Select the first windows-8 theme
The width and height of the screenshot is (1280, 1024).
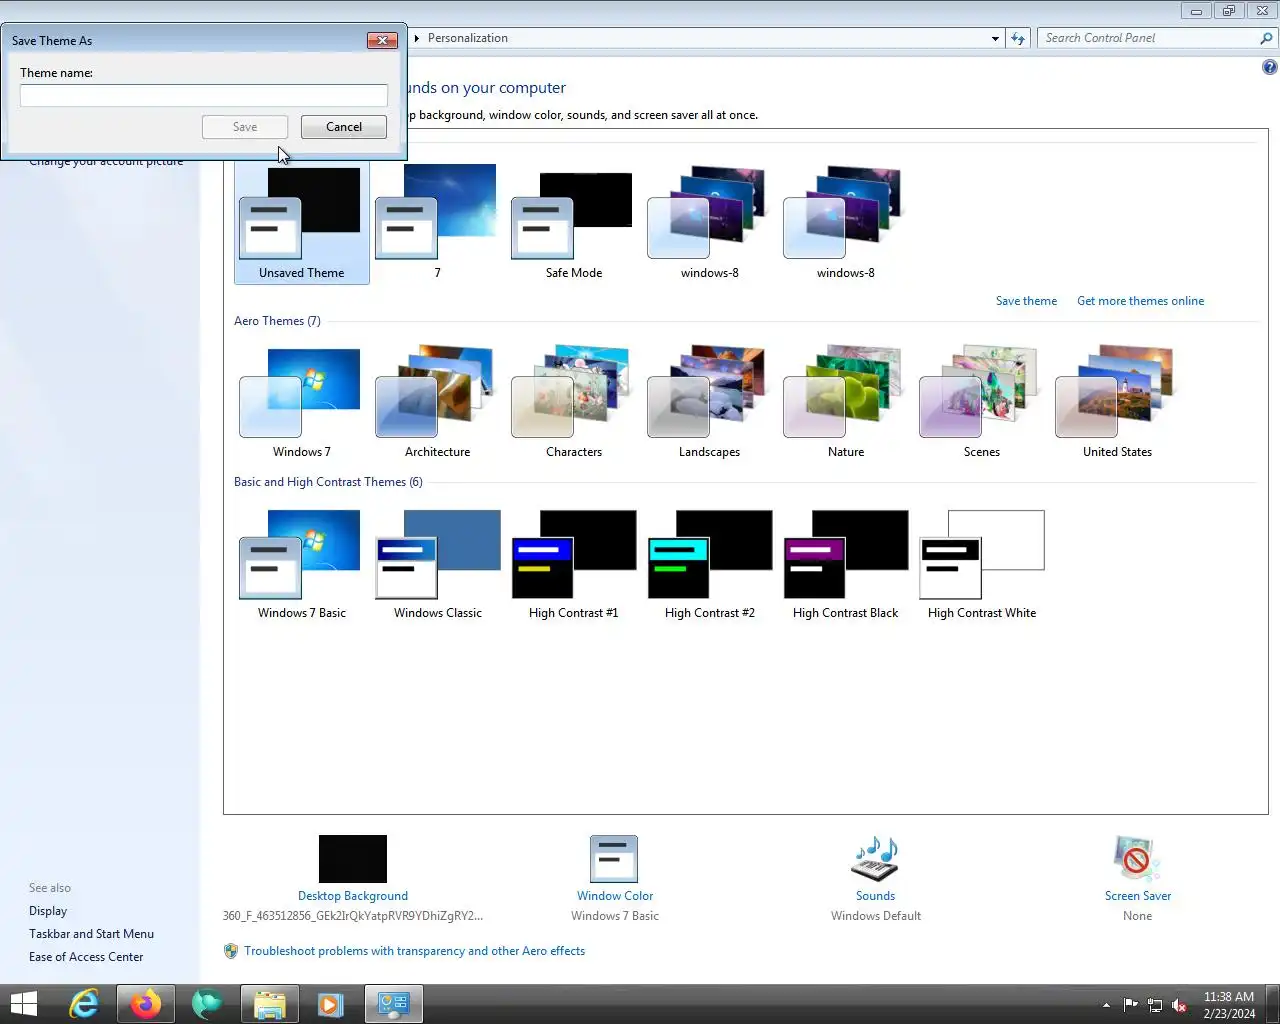pos(709,223)
